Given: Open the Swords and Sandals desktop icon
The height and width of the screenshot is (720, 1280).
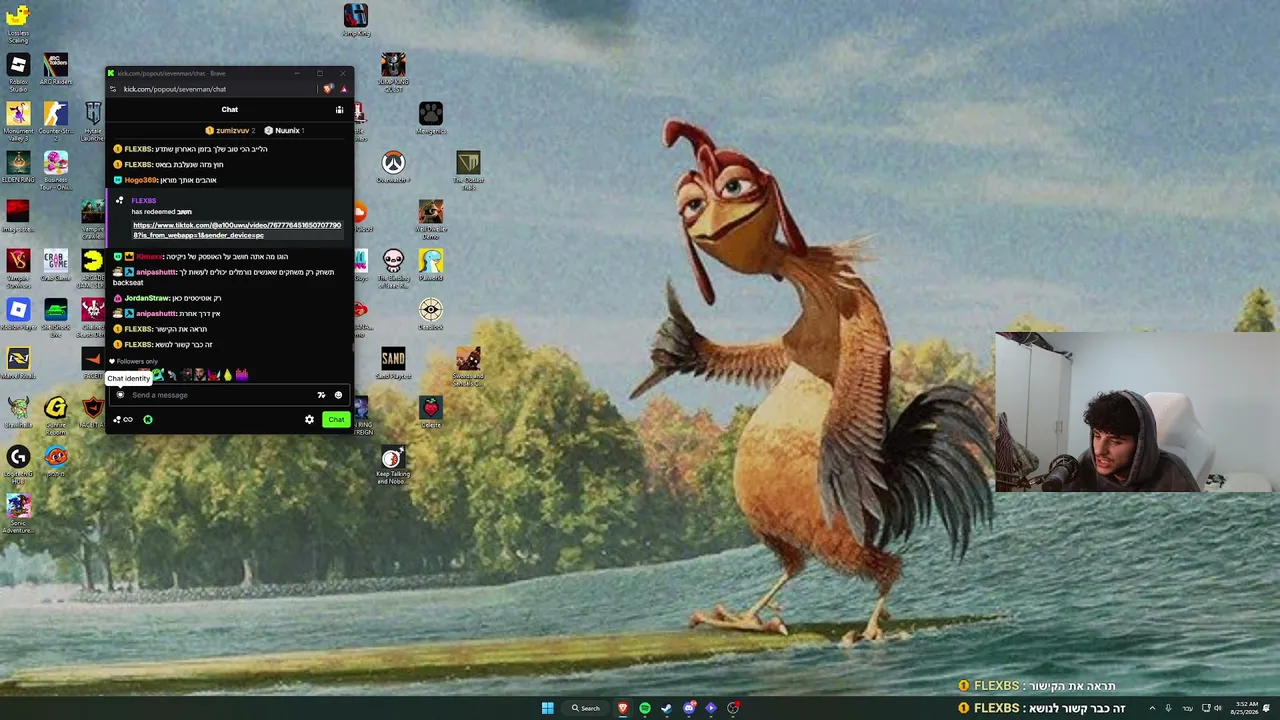Looking at the screenshot, I should pyautogui.click(x=468, y=367).
